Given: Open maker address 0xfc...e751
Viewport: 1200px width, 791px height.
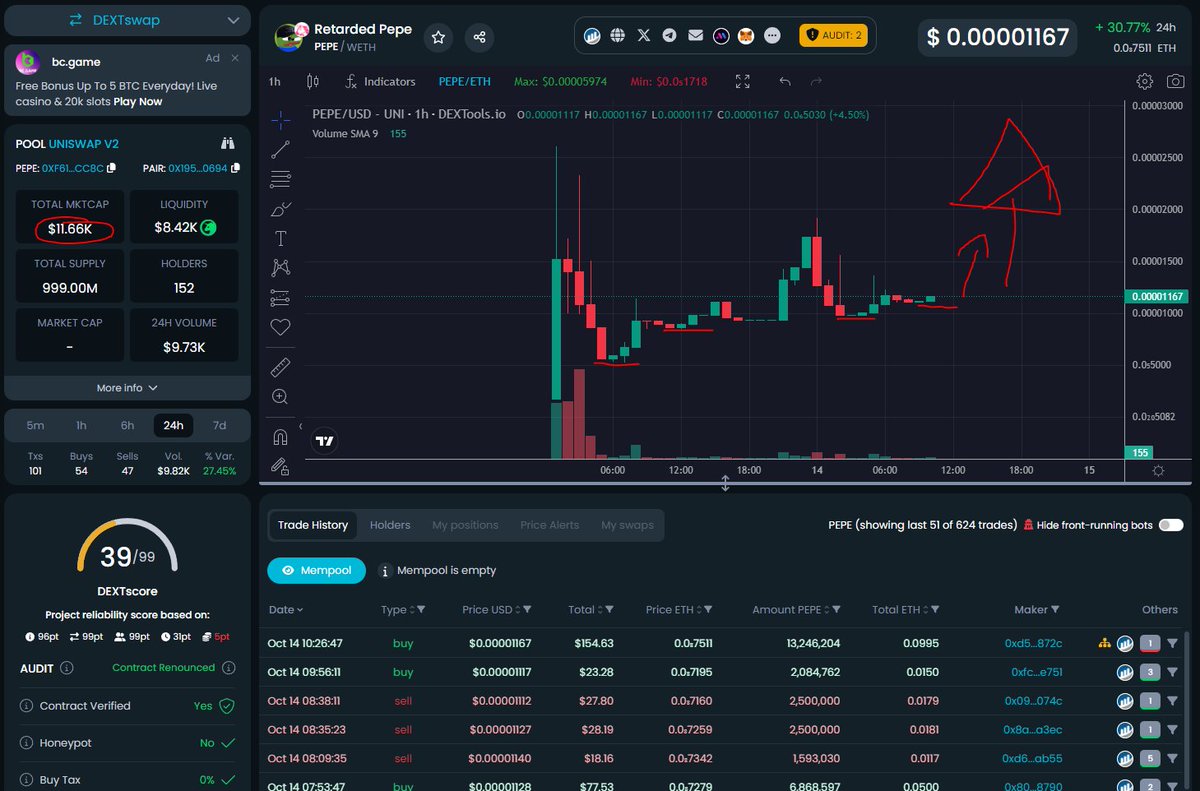Looking at the screenshot, I should [1036, 672].
